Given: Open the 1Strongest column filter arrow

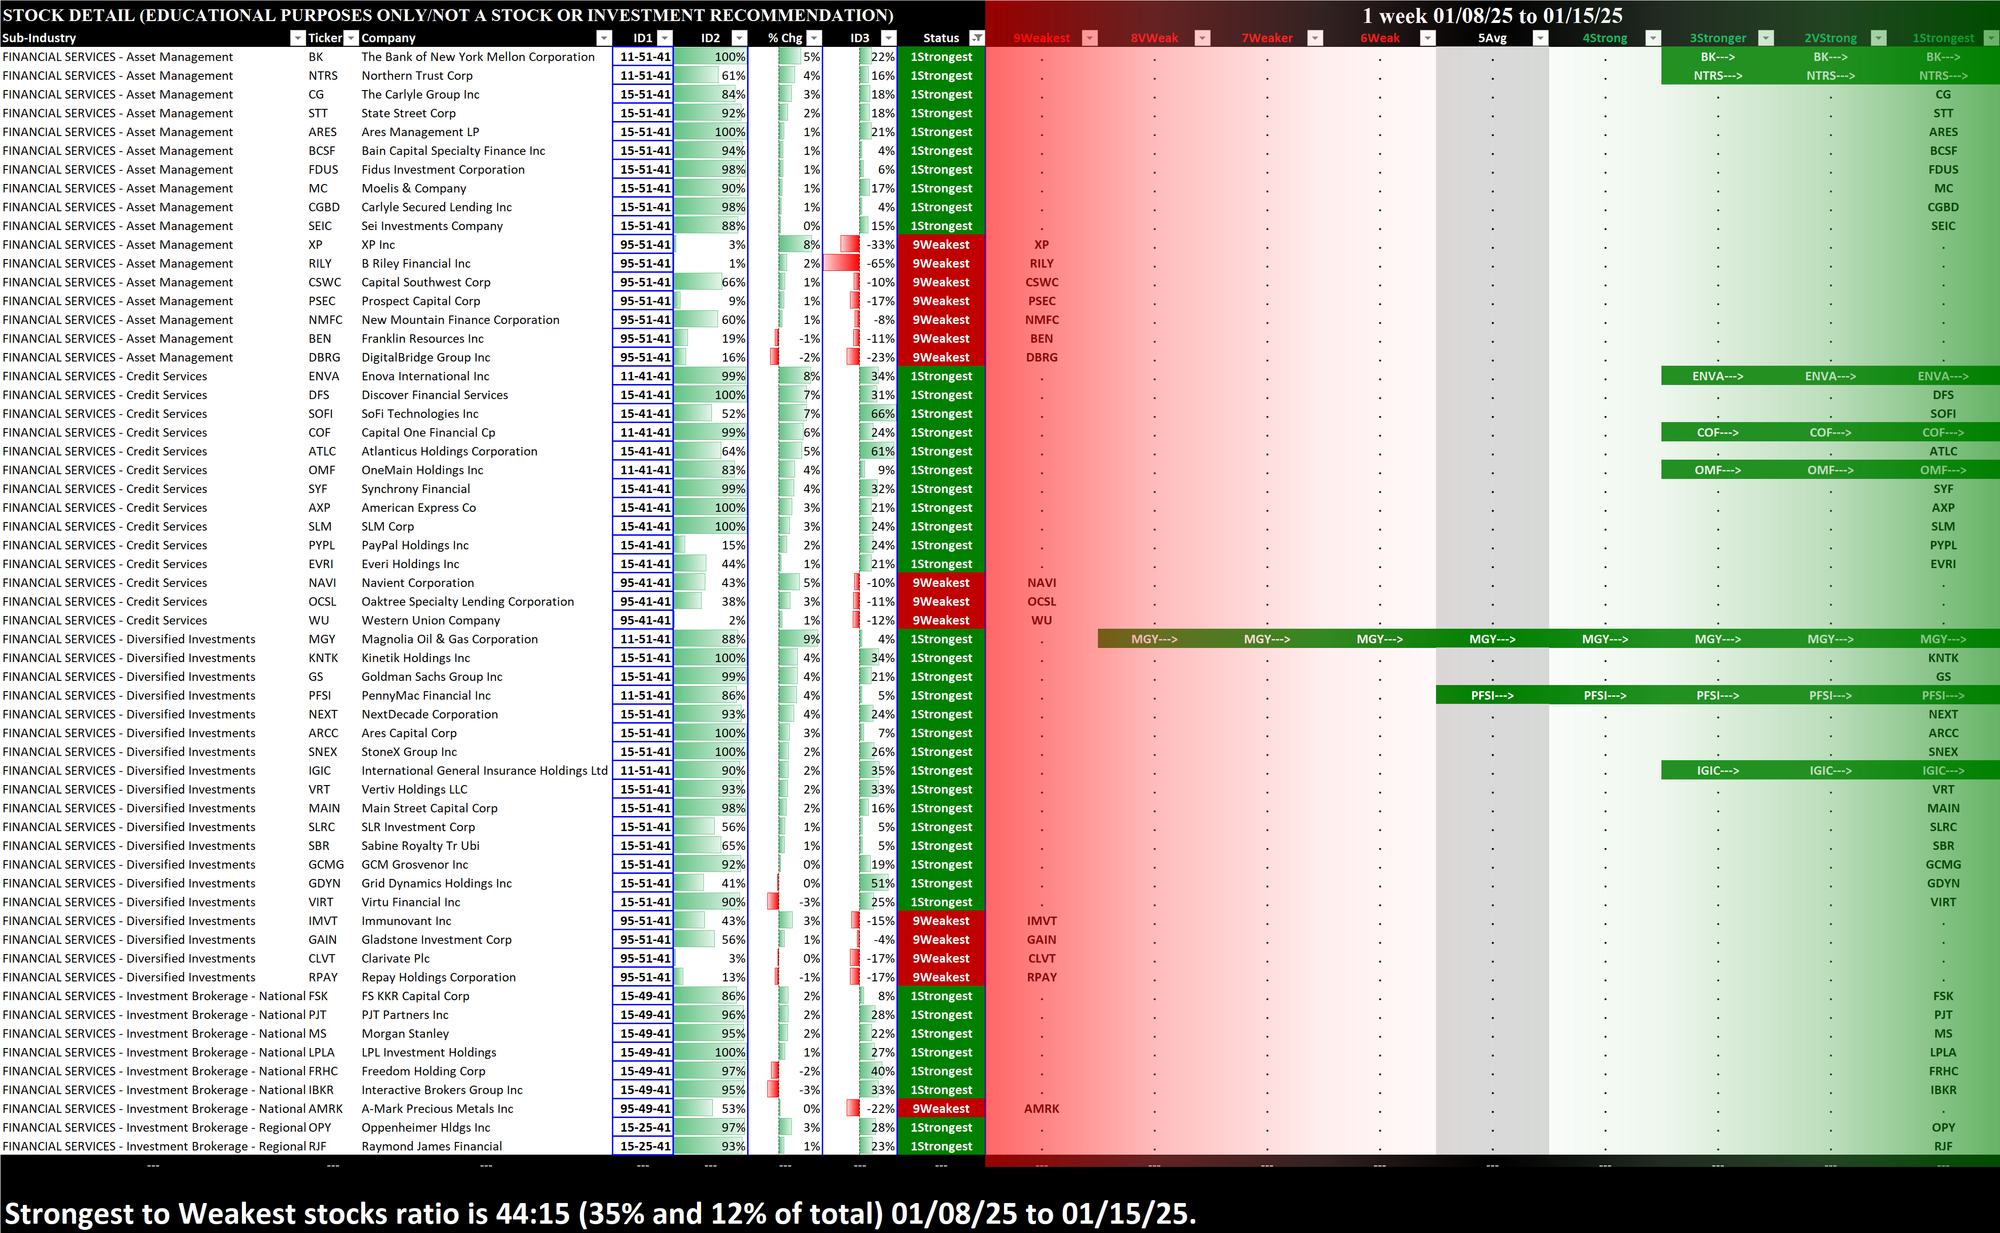Looking at the screenshot, I should pyautogui.click(x=1991, y=38).
